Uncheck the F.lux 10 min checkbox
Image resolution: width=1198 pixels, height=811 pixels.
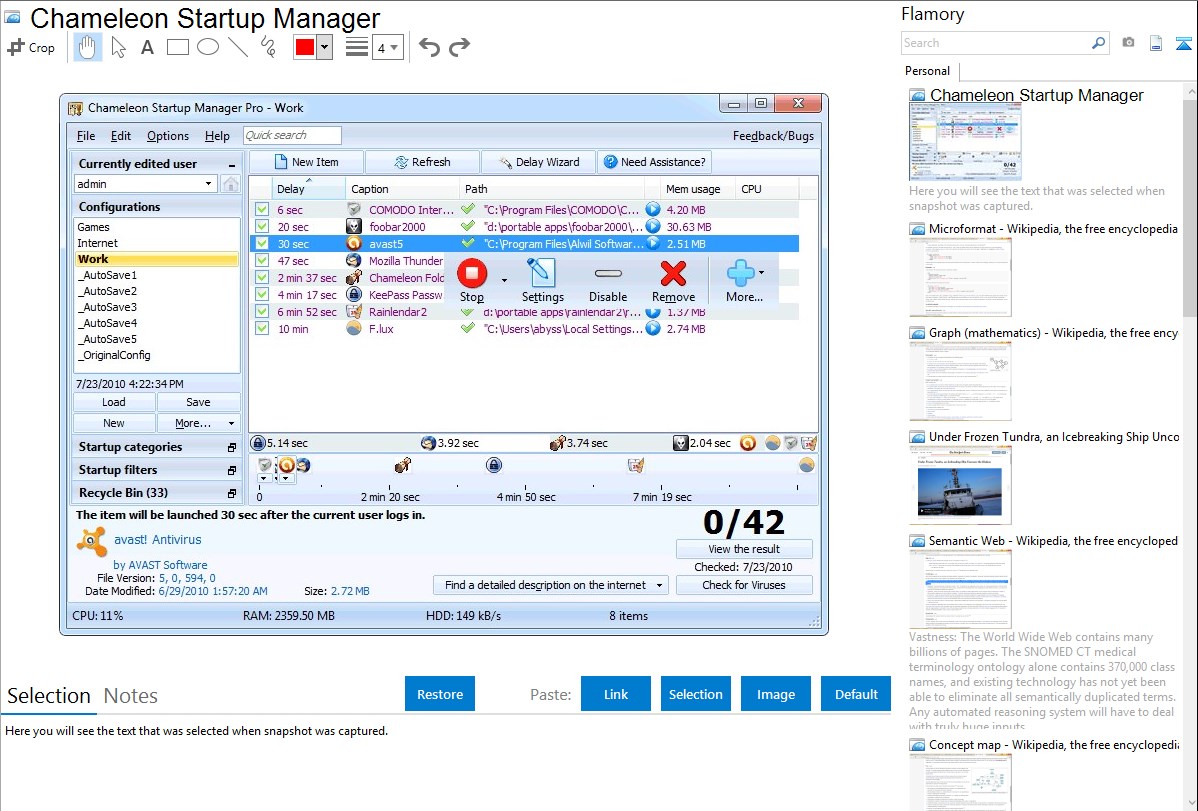262,329
